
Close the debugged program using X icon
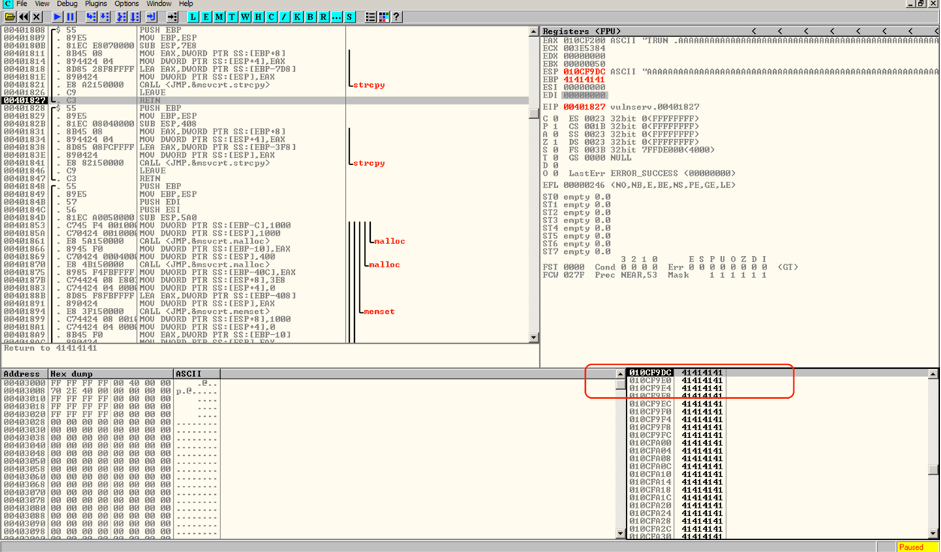click(x=37, y=17)
